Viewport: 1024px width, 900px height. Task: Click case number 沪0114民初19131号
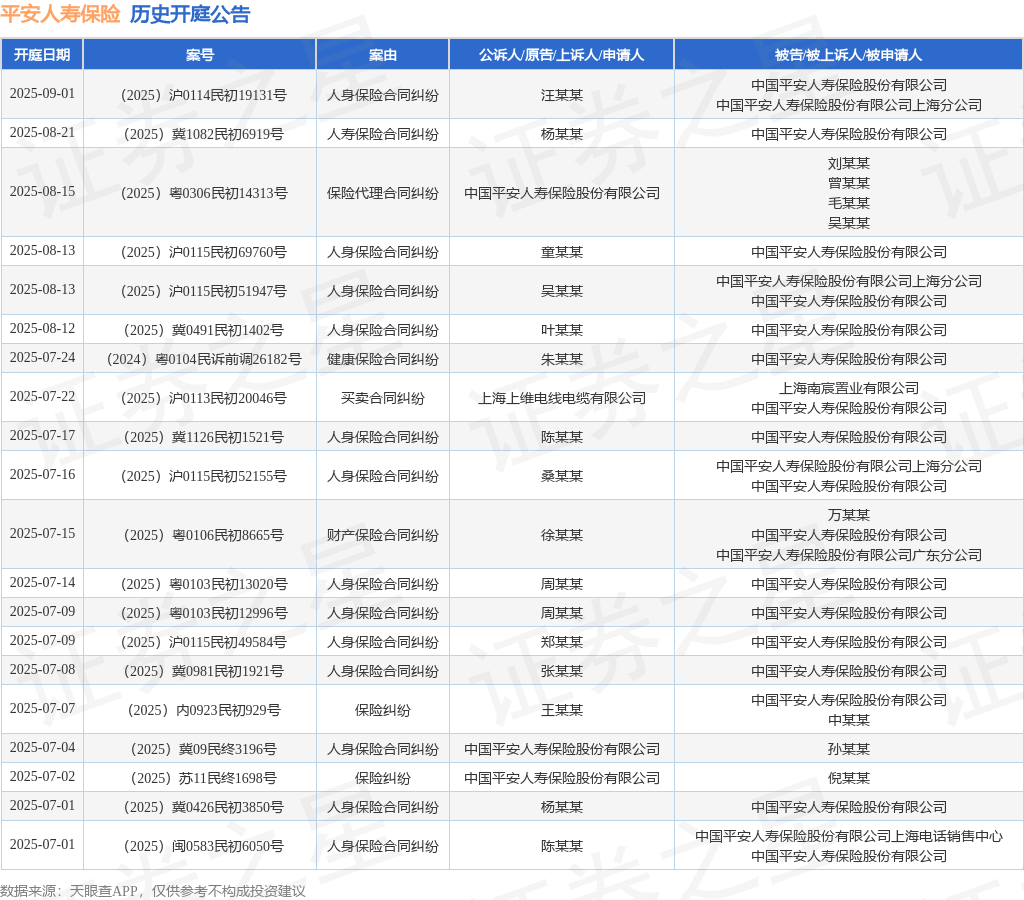pyautogui.click(x=204, y=95)
